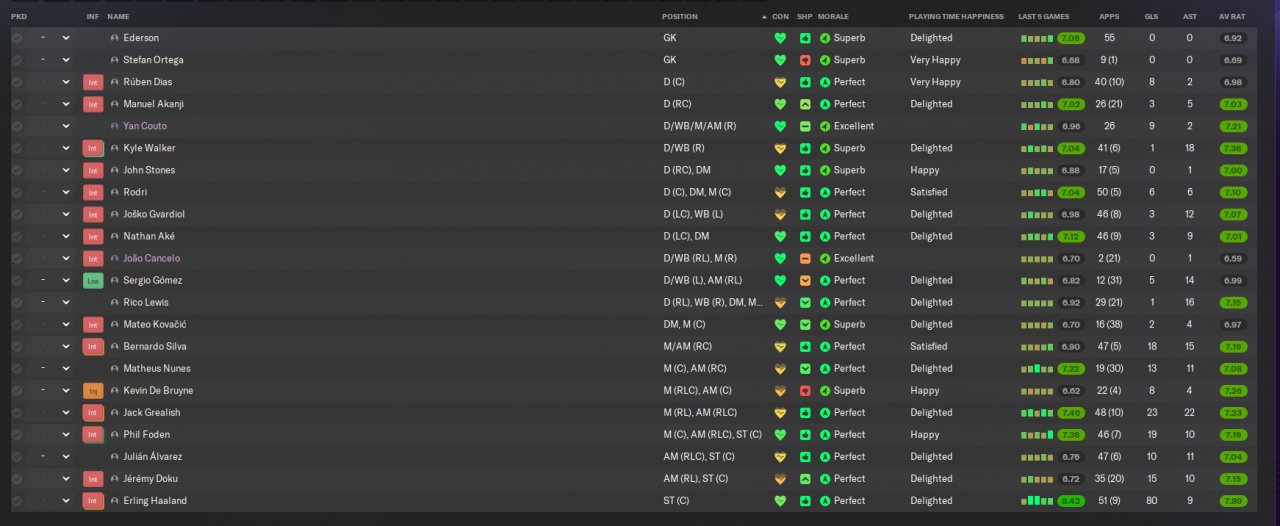
Task: Click Jack Grealish's Perfect morale icon
Action: click(825, 412)
